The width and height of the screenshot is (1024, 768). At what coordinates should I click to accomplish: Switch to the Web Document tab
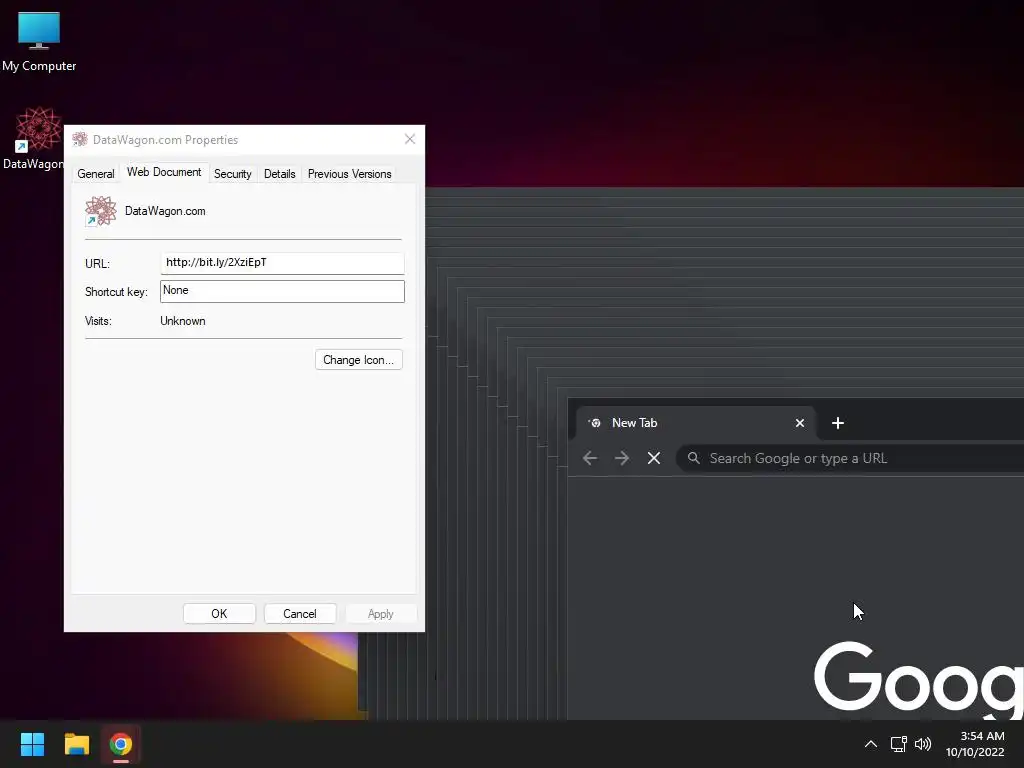click(164, 172)
